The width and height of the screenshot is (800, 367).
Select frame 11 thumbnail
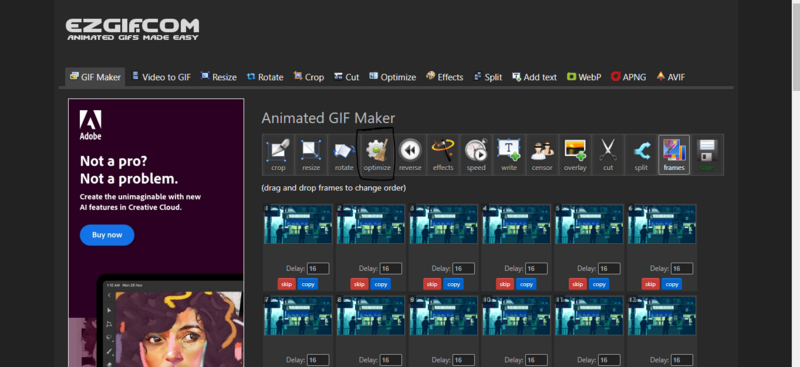point(589,316)
